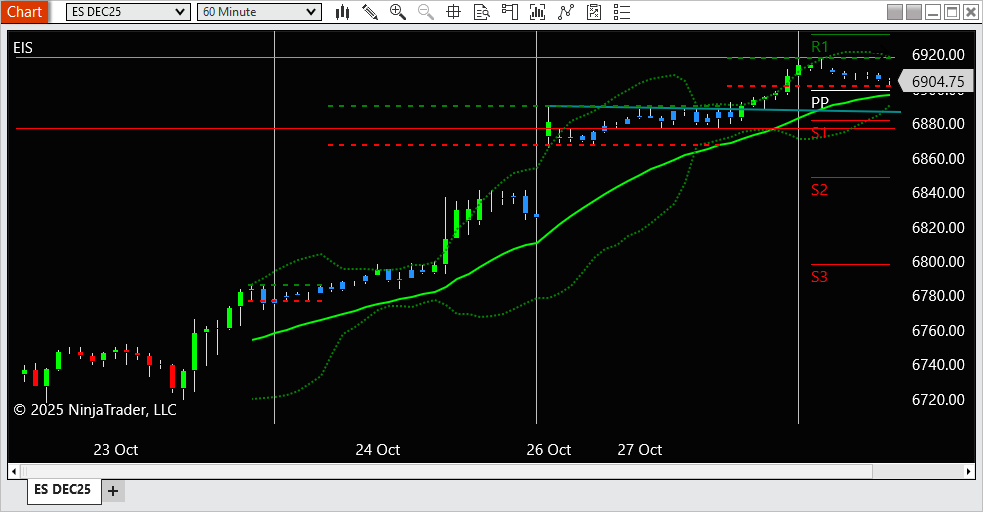Expand the 60 Minute interval dropdown
Viewport: 983px width, 512px height.
point(259,12)
